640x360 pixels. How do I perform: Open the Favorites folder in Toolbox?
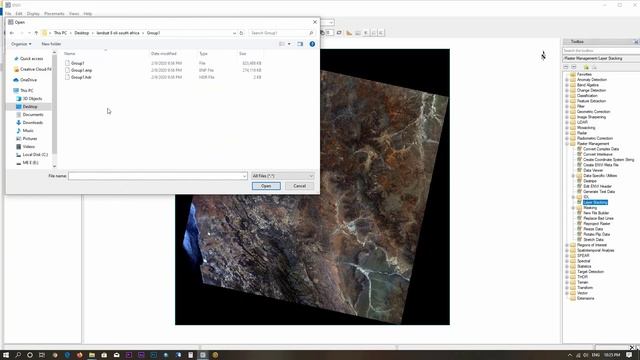tap(584, 75)
